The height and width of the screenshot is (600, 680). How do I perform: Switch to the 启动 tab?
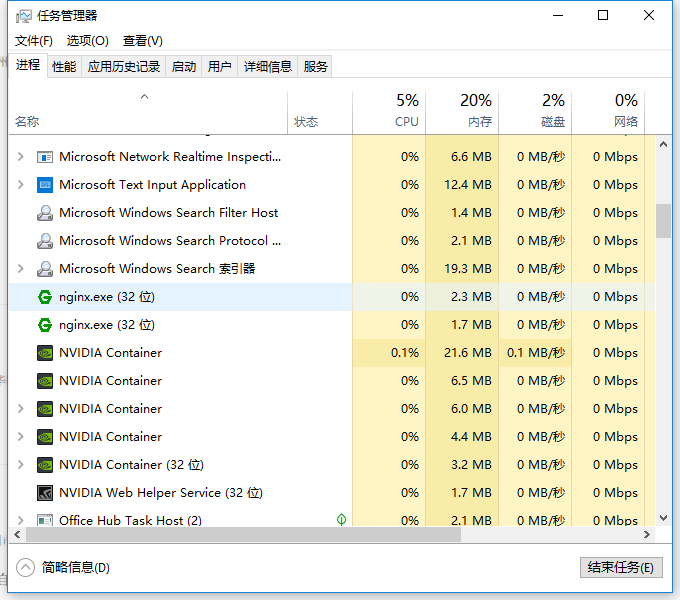(183, 67)
